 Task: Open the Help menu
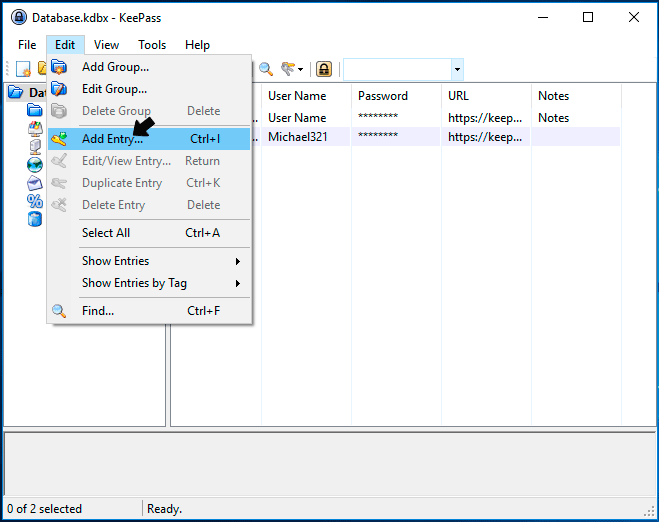point(198,45)
